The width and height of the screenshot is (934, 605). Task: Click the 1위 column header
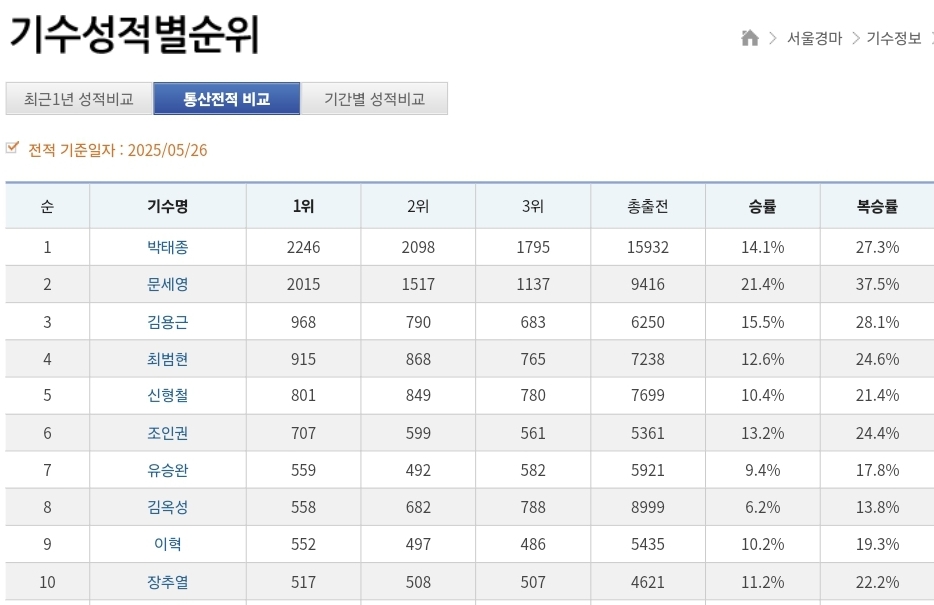coord(303,207)
